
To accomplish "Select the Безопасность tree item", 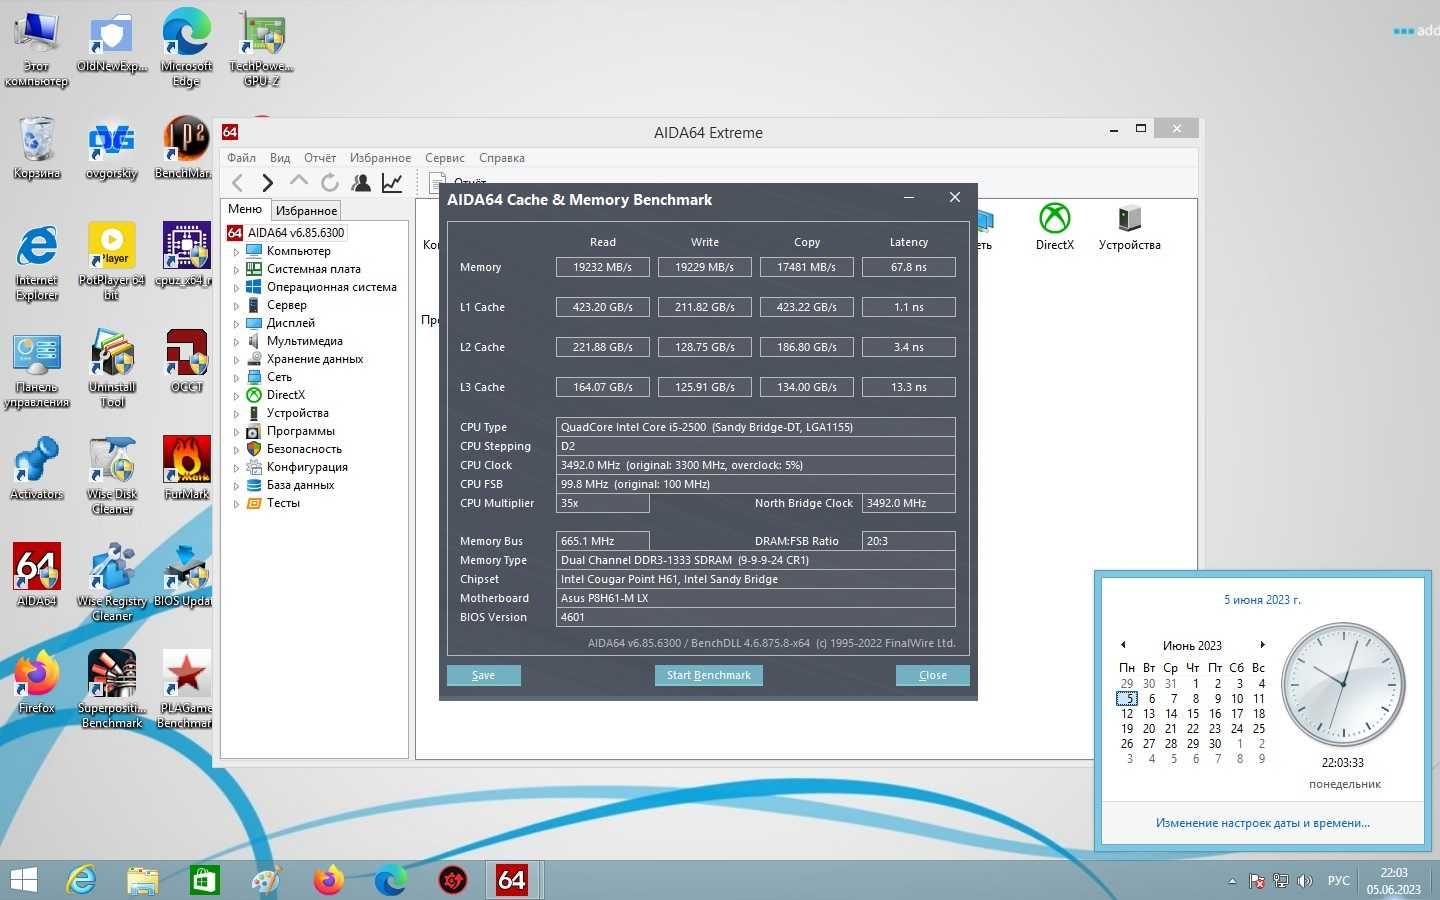I will point(304,449).
